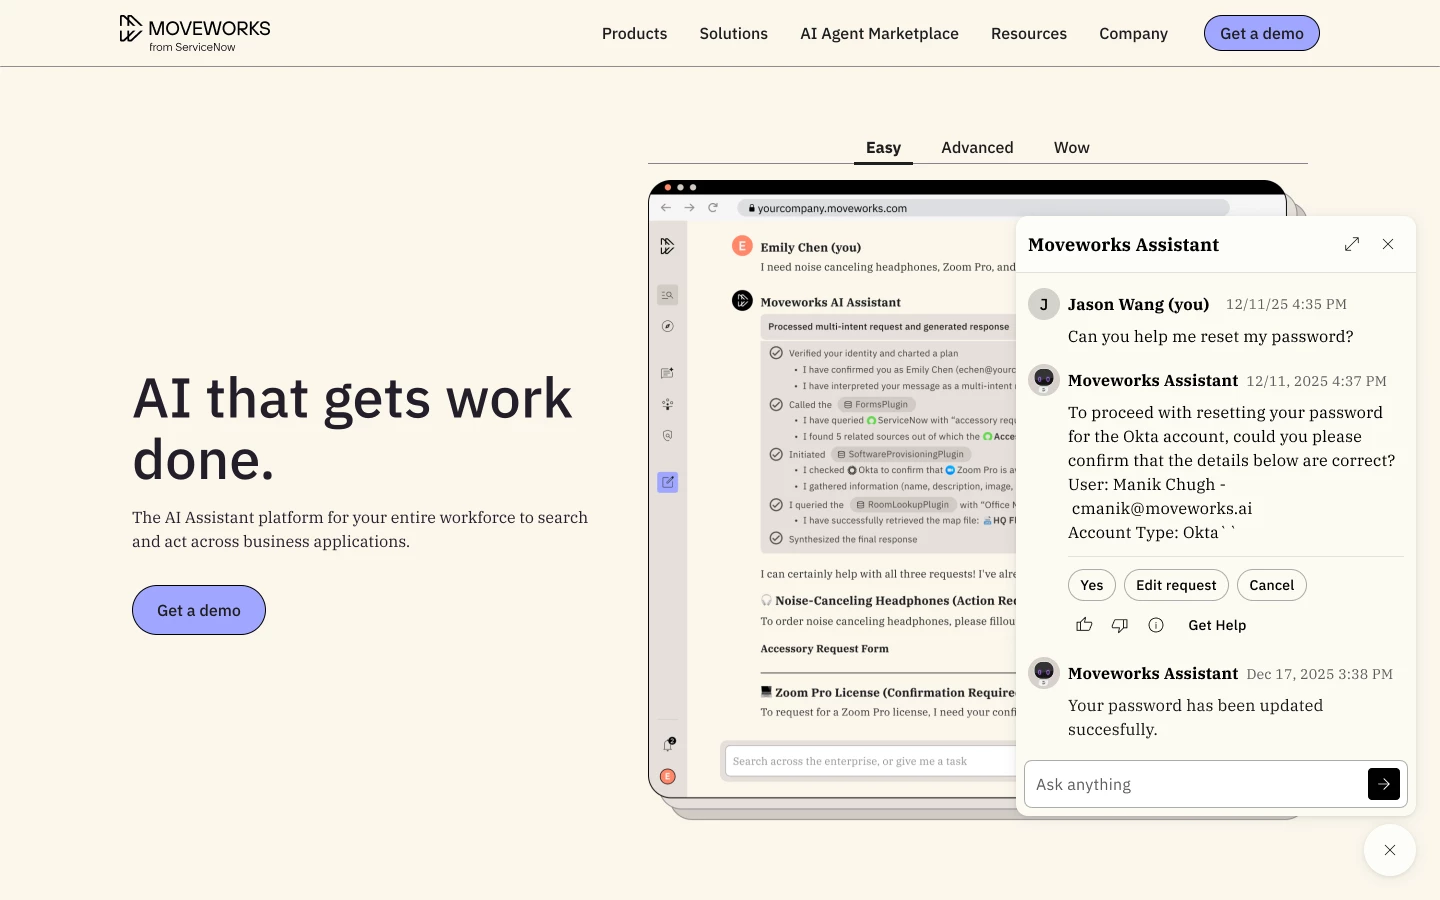The height and width of the screenshot is (900, 1440).
Task: Click the 'Can you help me reset my password?' message
Action: (1210, 336)
